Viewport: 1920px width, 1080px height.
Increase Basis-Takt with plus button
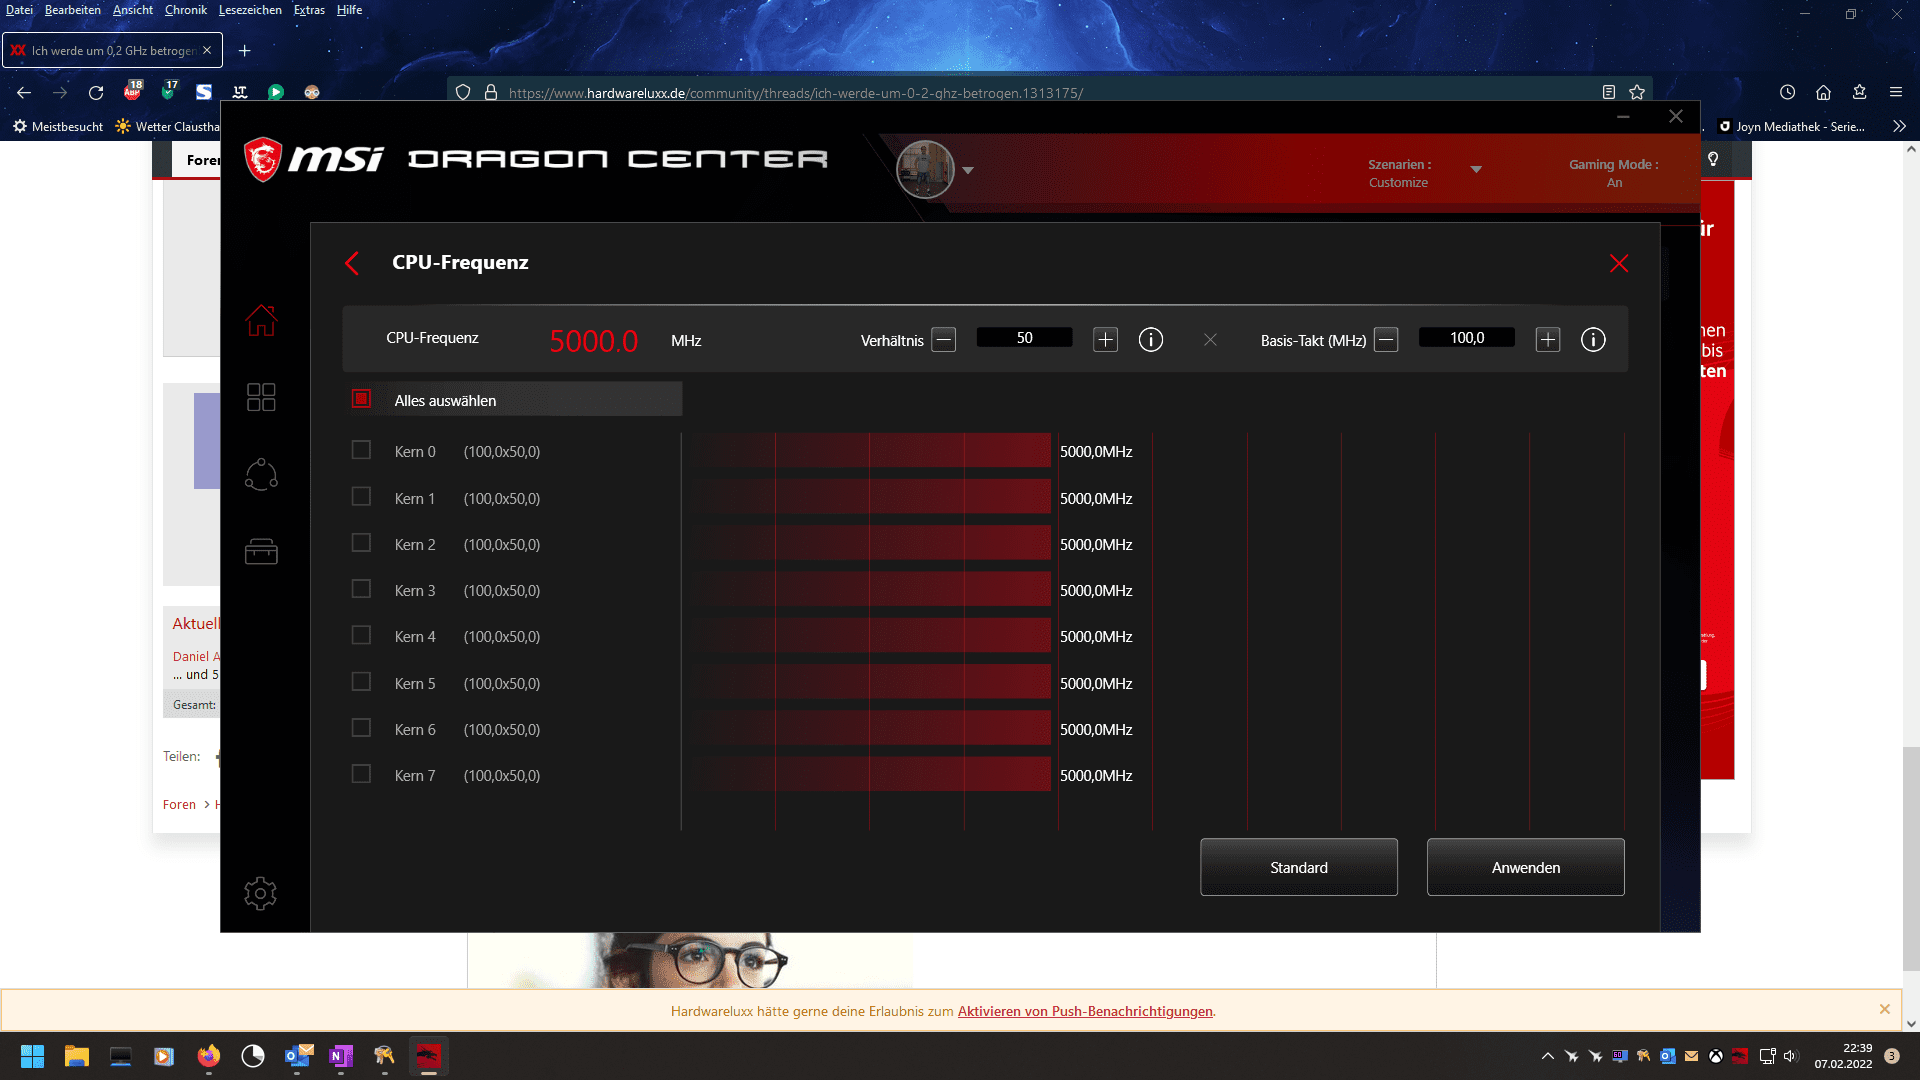[x=1548, y=340]
